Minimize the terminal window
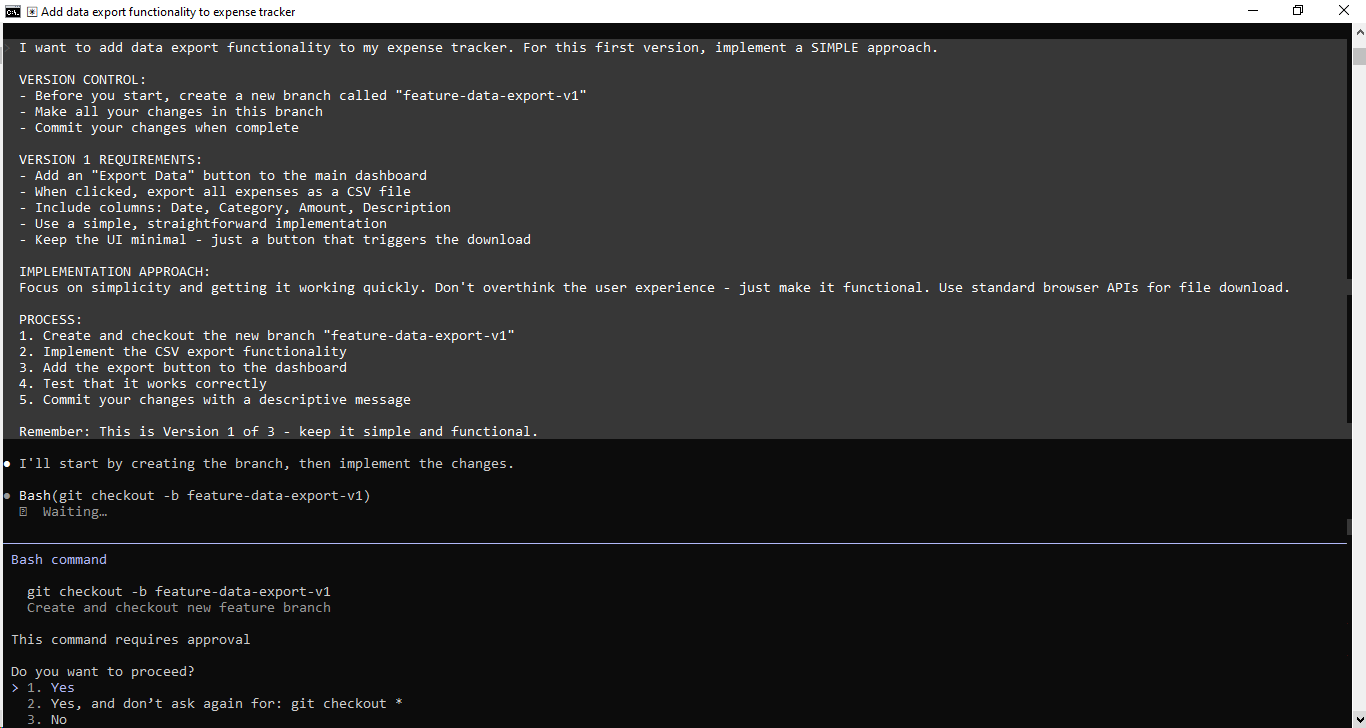 (x=1253, y=11)
